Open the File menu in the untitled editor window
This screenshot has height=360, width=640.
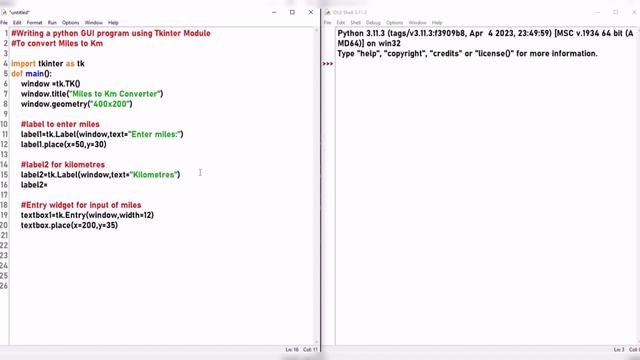coord(4,23)
